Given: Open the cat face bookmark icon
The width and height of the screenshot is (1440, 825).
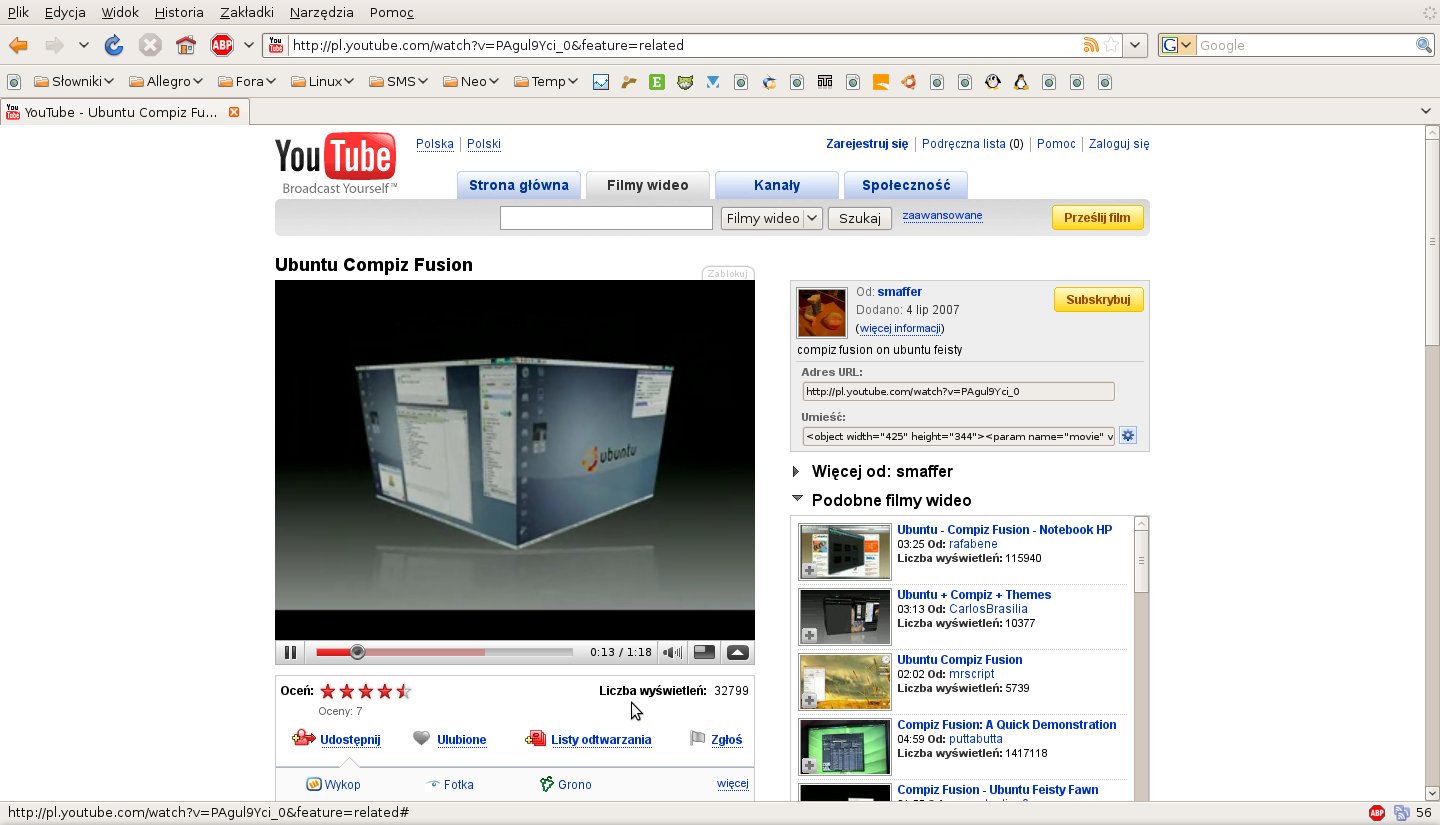Looking at the screenshot, I should click(x=685, y=82).
